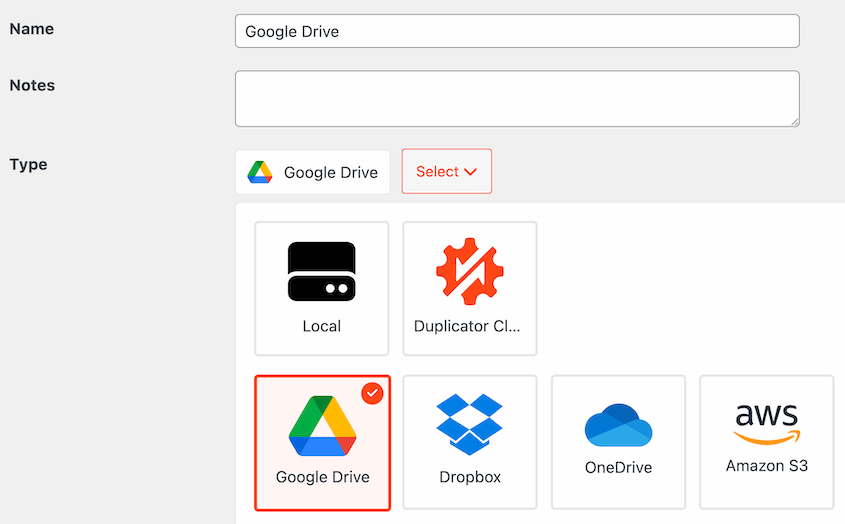Click the Name input field
The image size is (845, 524).
(517, 31)
